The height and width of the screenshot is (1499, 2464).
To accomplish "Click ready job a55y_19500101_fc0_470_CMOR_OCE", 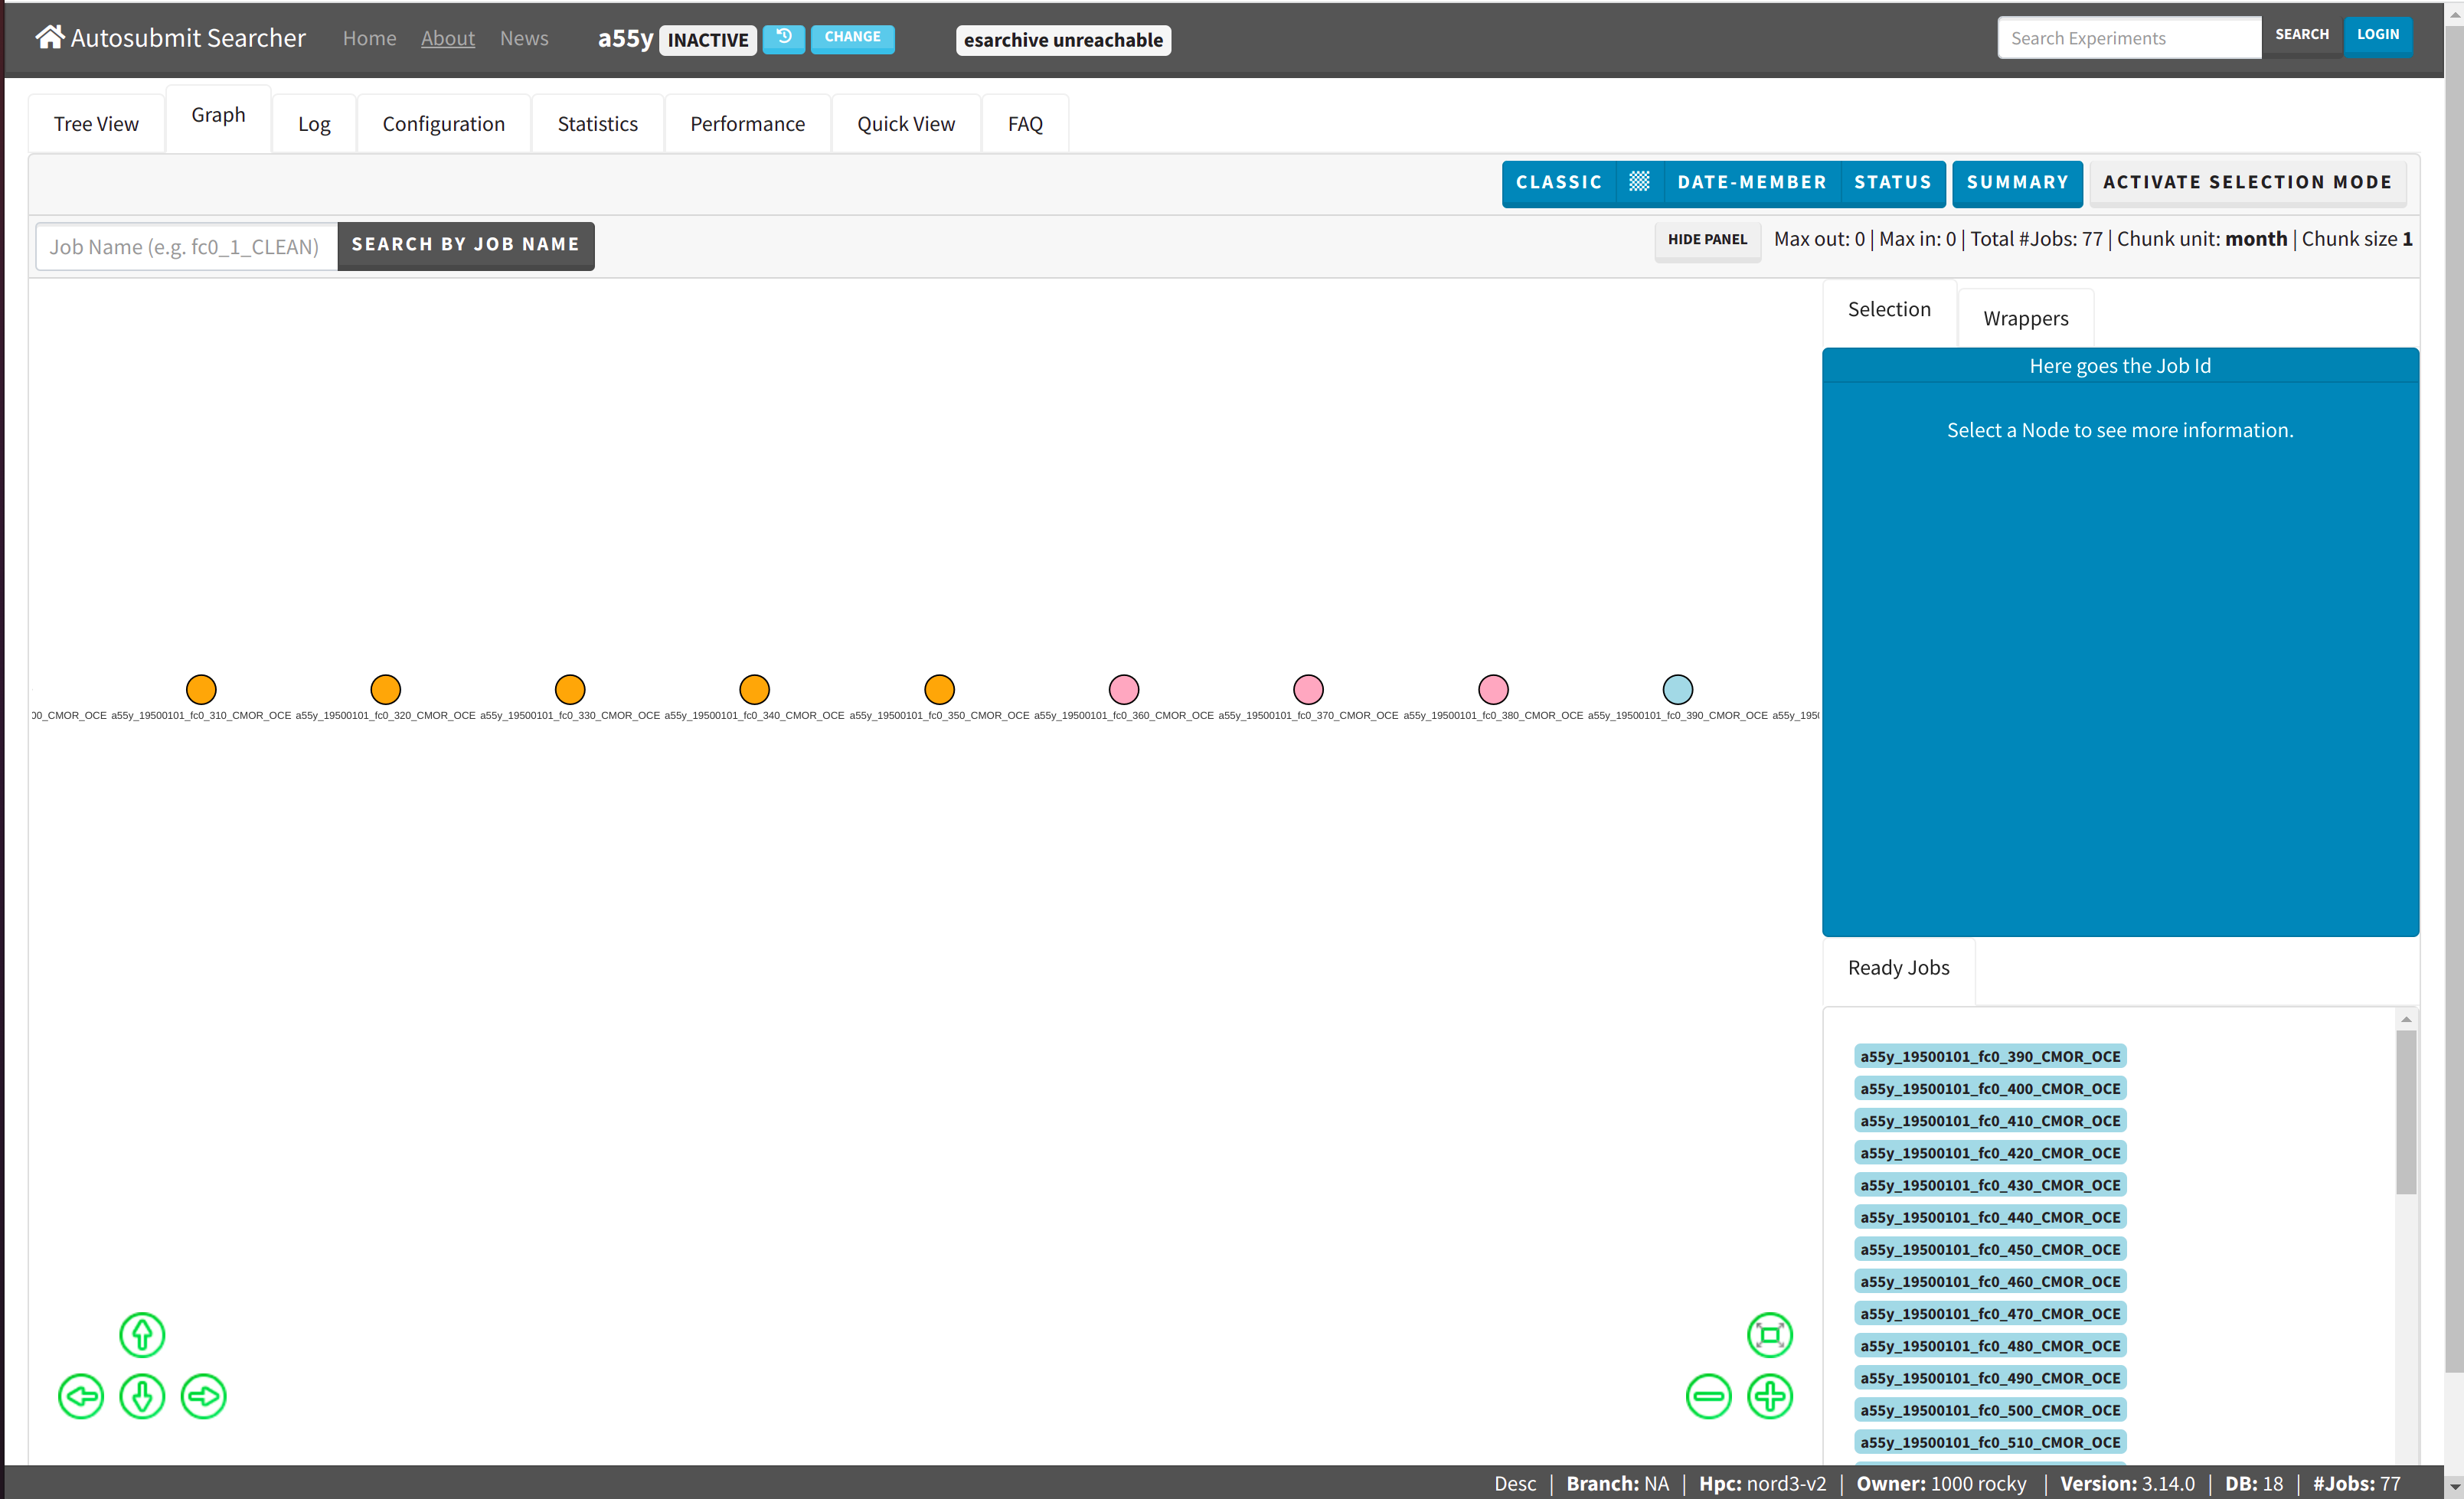I will 1990,1314.
